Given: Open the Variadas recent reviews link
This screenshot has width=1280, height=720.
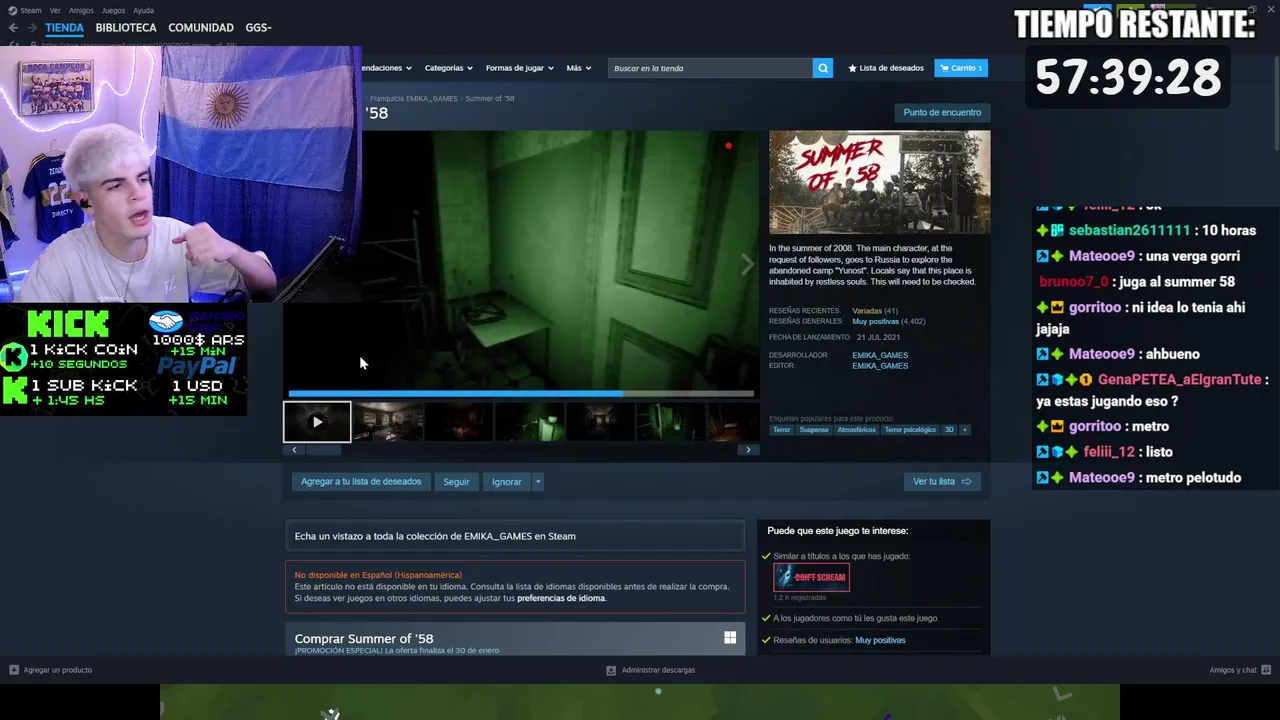Looking at the screenshot, I should [x=866, y=311].
